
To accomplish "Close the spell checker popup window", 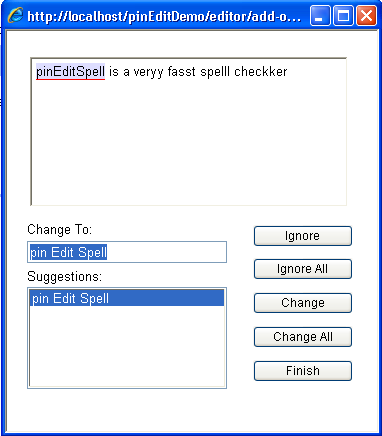I will [x=366, y=16].
